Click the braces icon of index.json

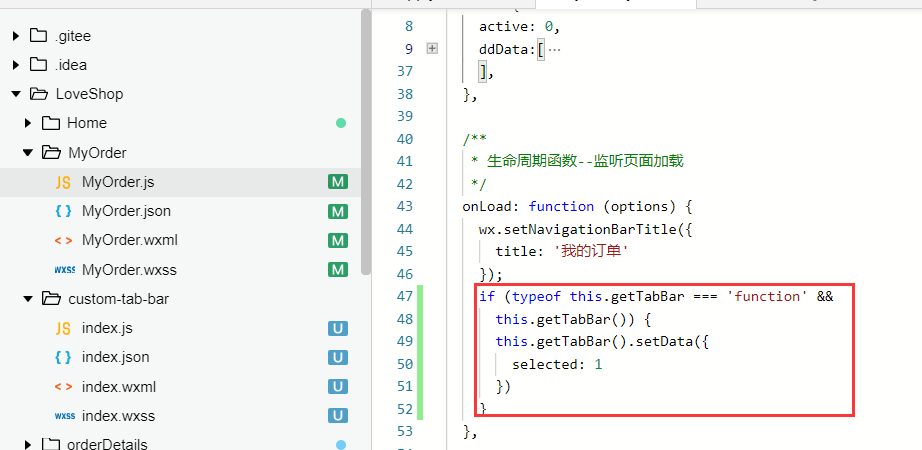(x=63, y=357)
